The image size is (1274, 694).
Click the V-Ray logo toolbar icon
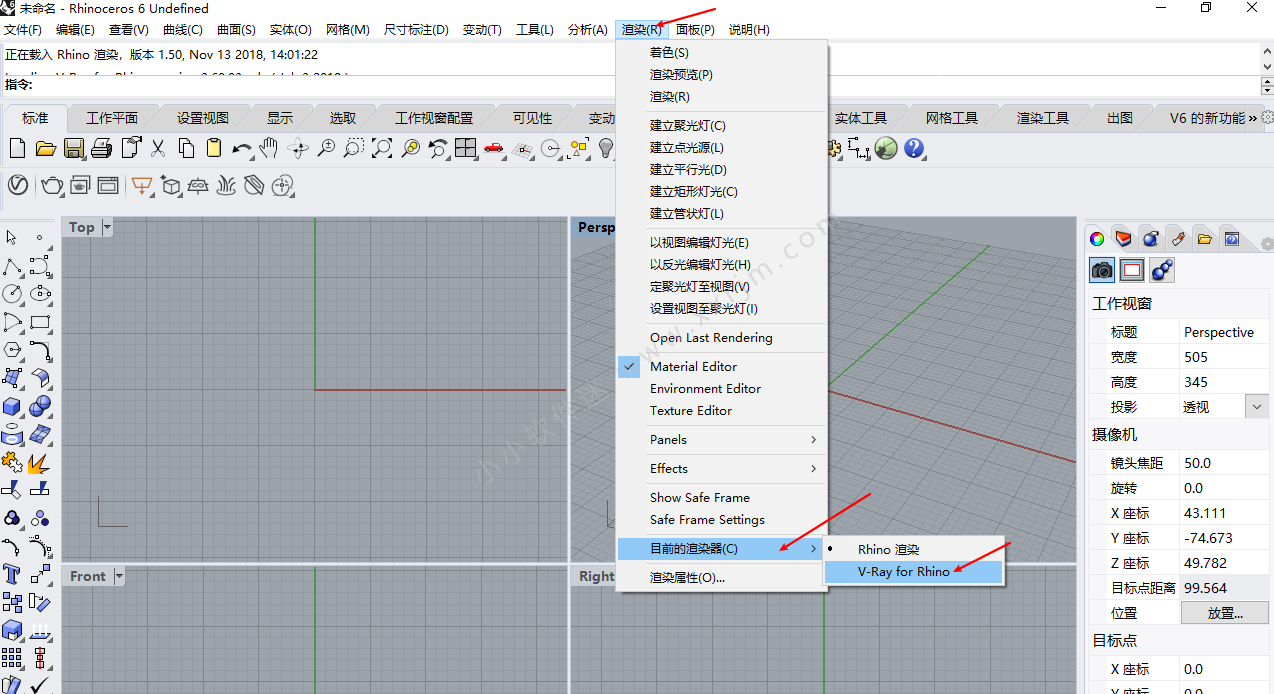pyautogui.click(x=18, y=185)
